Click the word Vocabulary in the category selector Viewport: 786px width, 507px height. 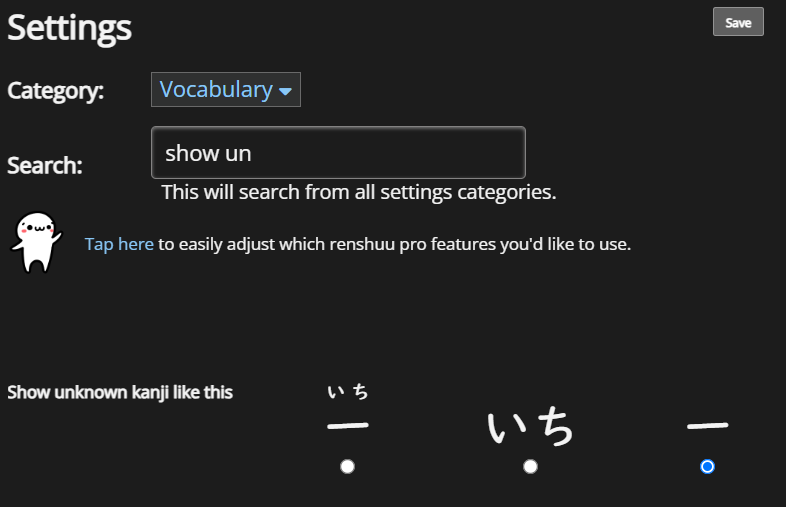(x=216, y=89)
